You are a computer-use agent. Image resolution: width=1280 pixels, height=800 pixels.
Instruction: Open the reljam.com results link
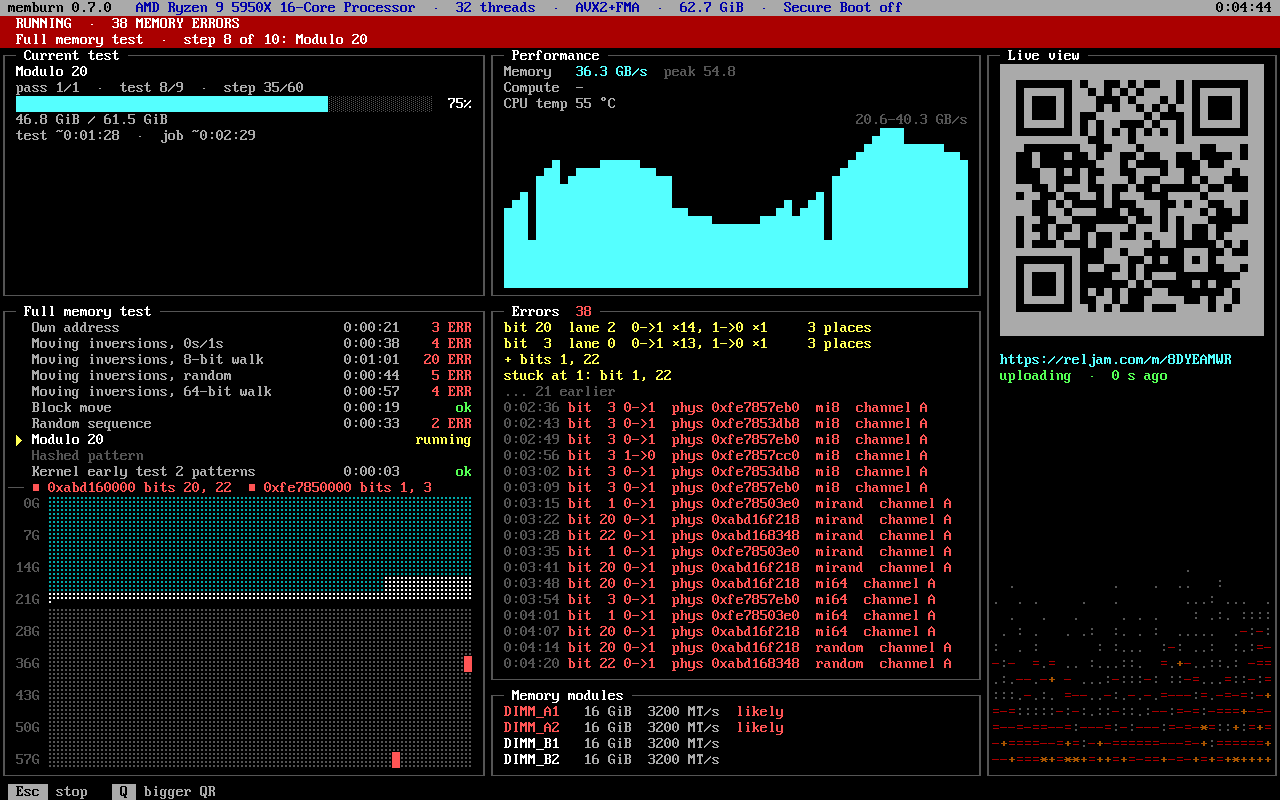[1116, 360]
